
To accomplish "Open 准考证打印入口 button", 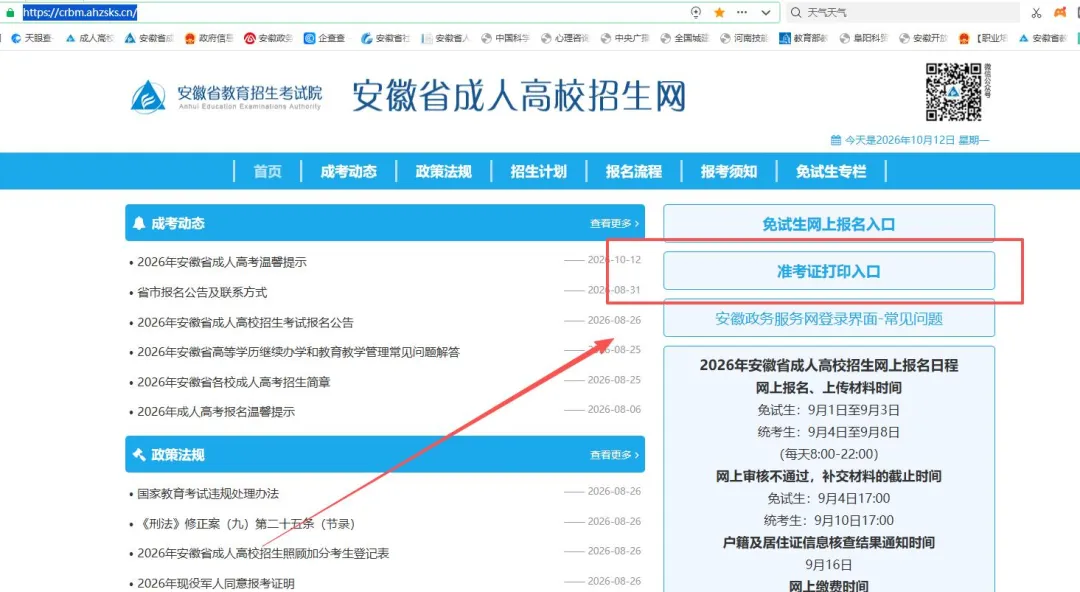I will (829, 272).
